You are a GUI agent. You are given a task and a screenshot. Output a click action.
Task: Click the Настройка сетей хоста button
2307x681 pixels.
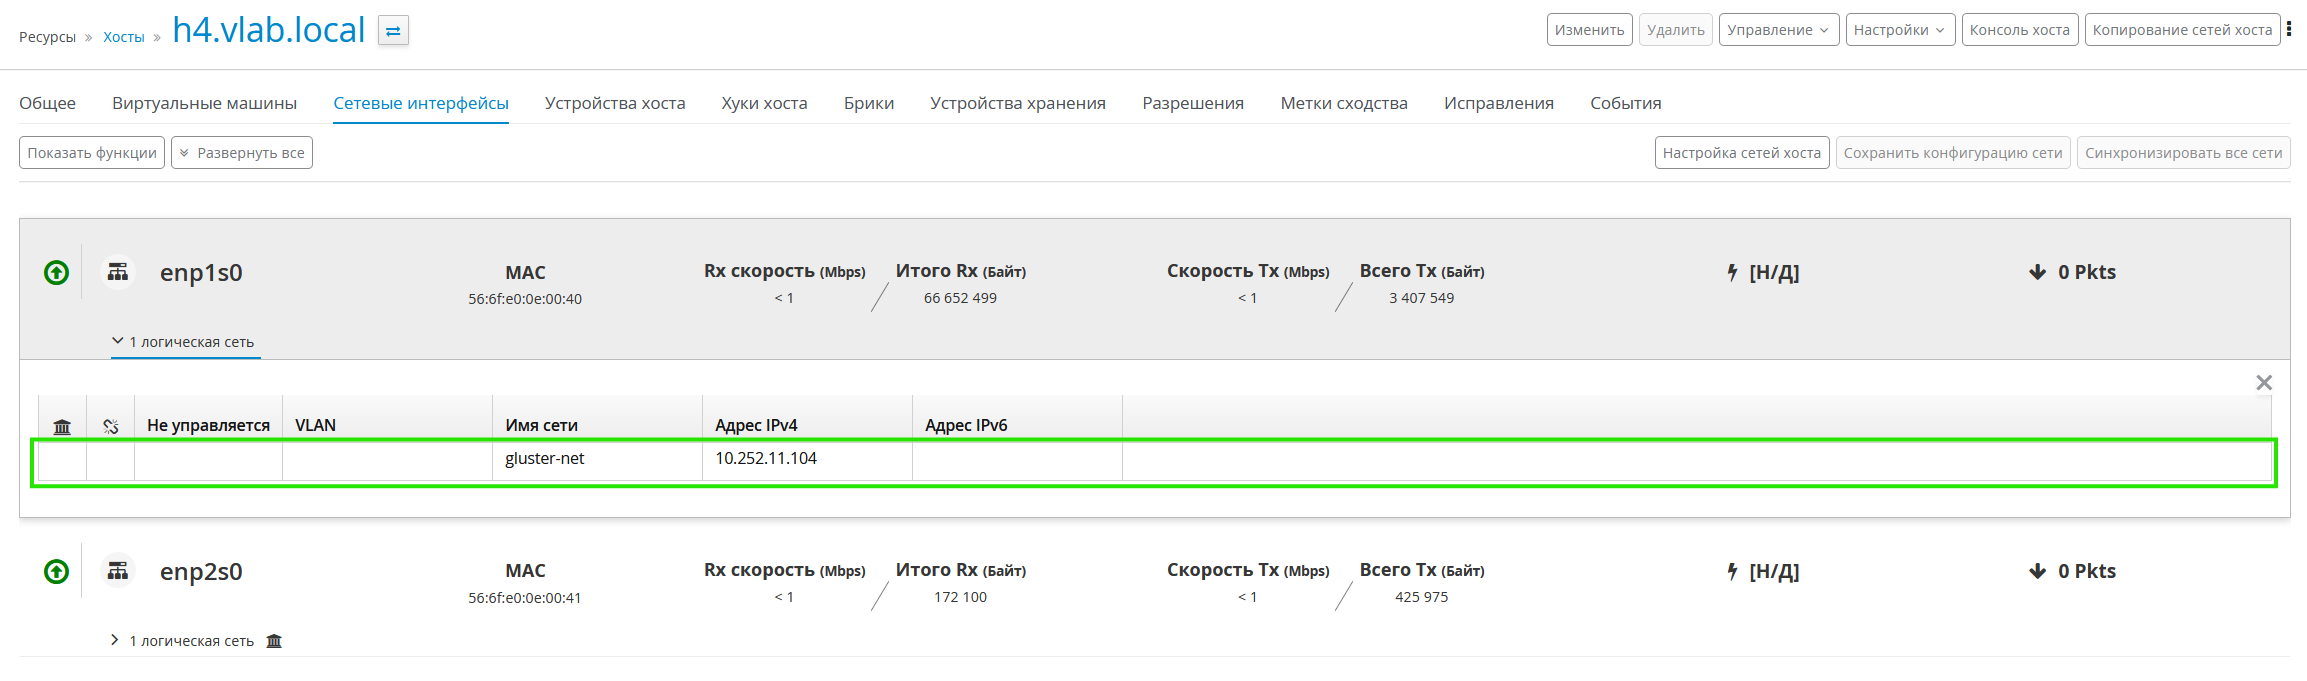[x=1742, y=153]
